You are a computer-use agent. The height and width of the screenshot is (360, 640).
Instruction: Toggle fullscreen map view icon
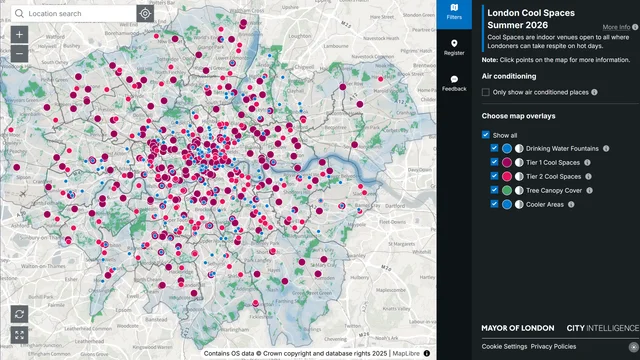tap(19, 335)
